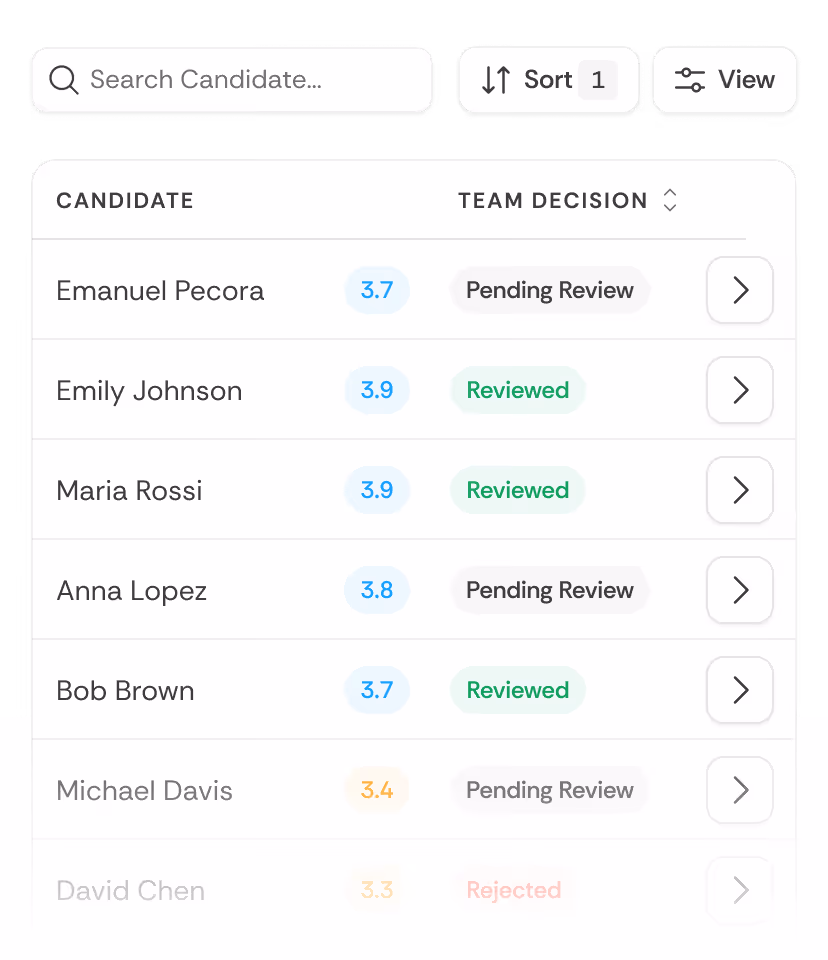This screenshot has width=828, height=960.
Task: Click the sliders View icon
Action: [690, 80]
